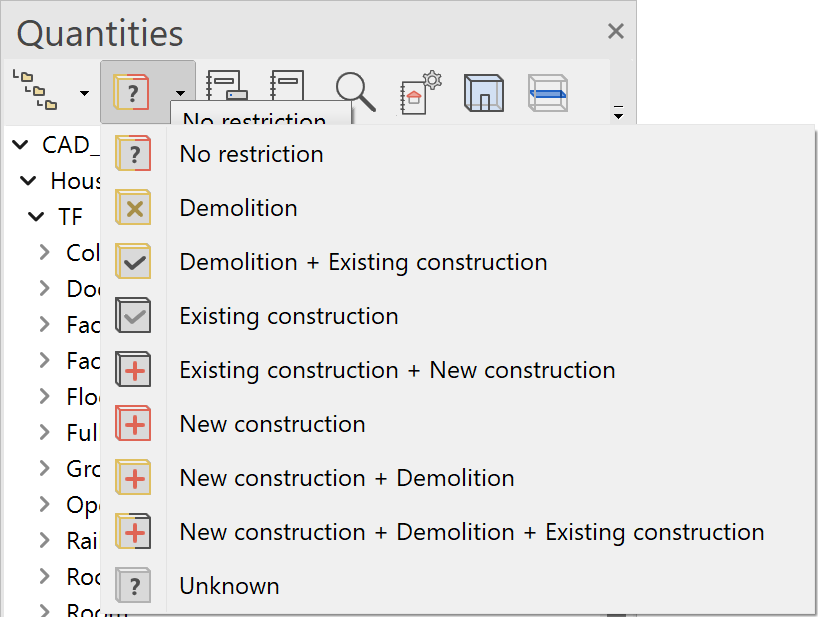
Task: Open the renovation filter dropdown arrow
Action: [180, 93]
